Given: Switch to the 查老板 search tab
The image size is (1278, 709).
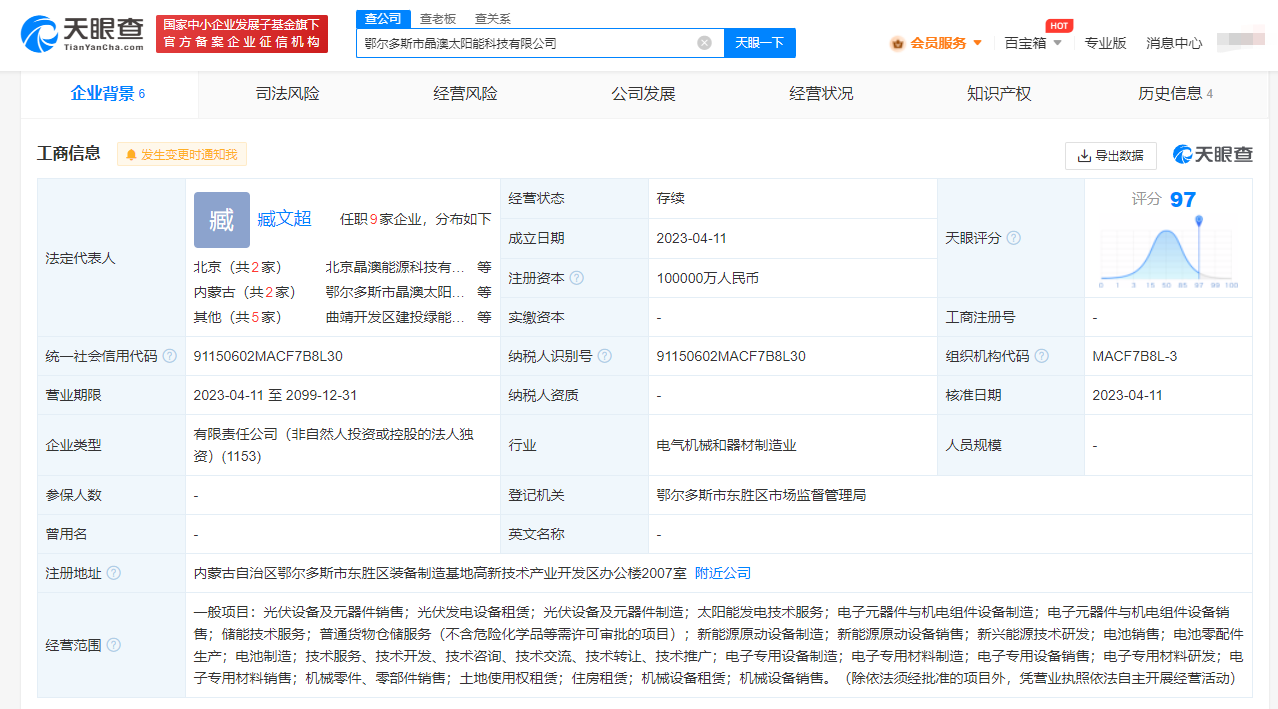Looking at the screenshot, I should [438, 18].
